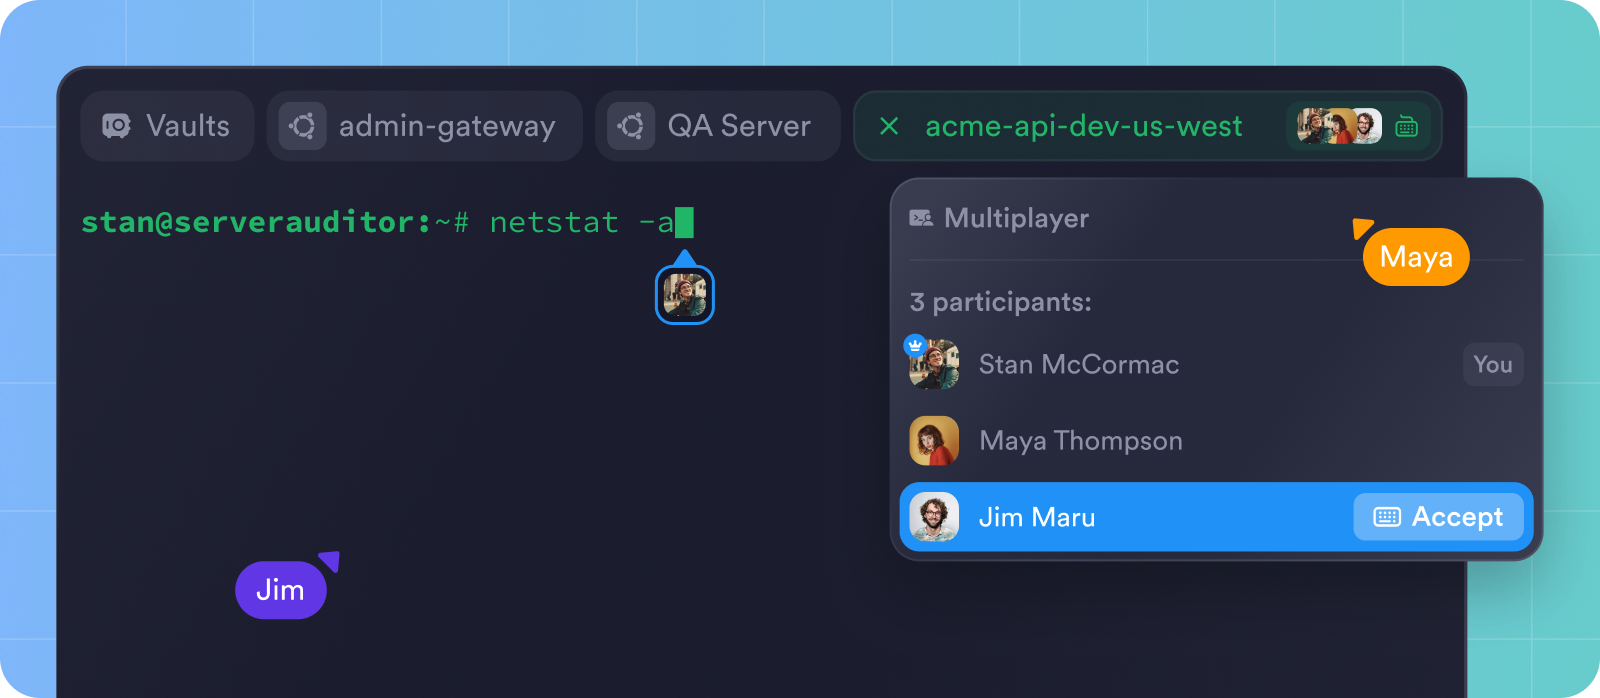Click the purple Jim cursor label

pos(280,590)
